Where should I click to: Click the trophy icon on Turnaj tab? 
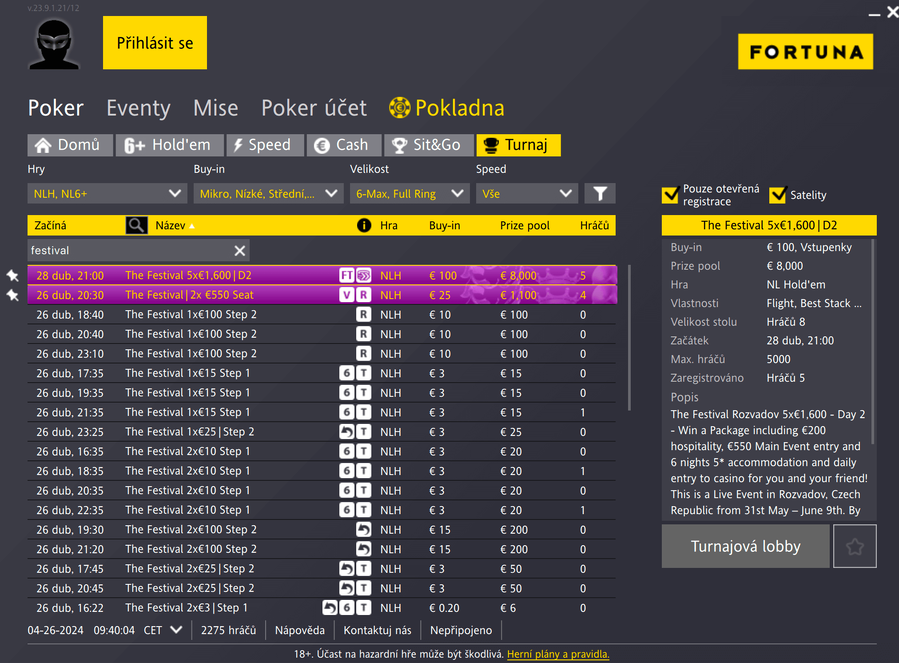coord(491,145)
